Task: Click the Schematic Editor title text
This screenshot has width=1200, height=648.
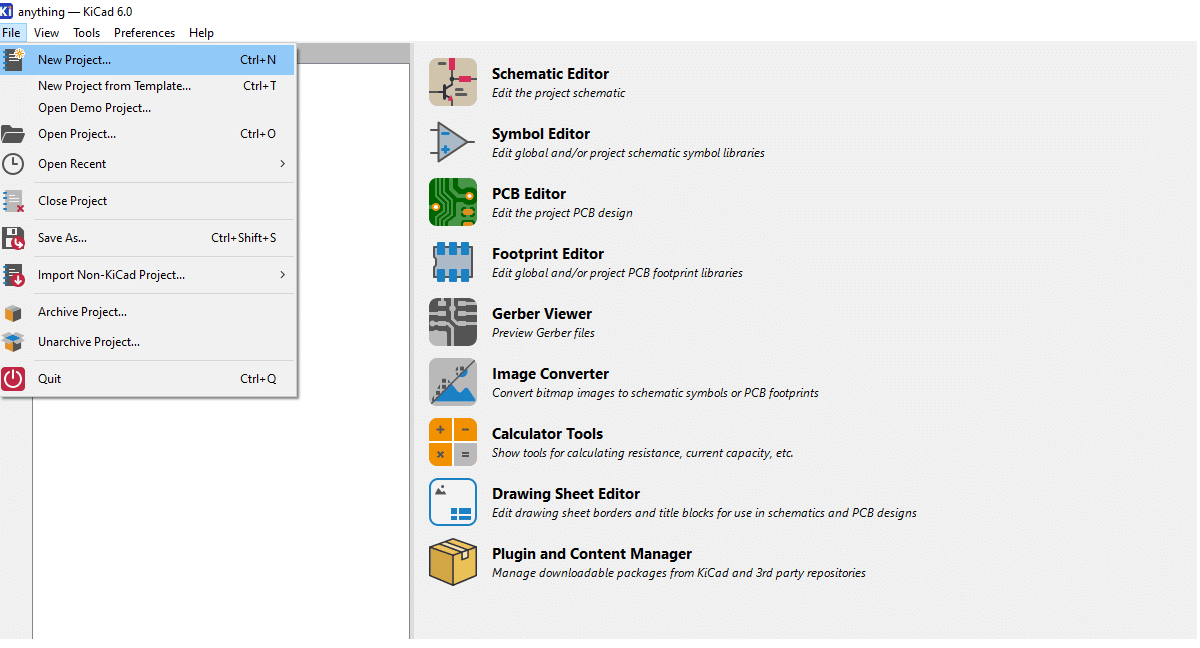Action: [x=550, y=74]
